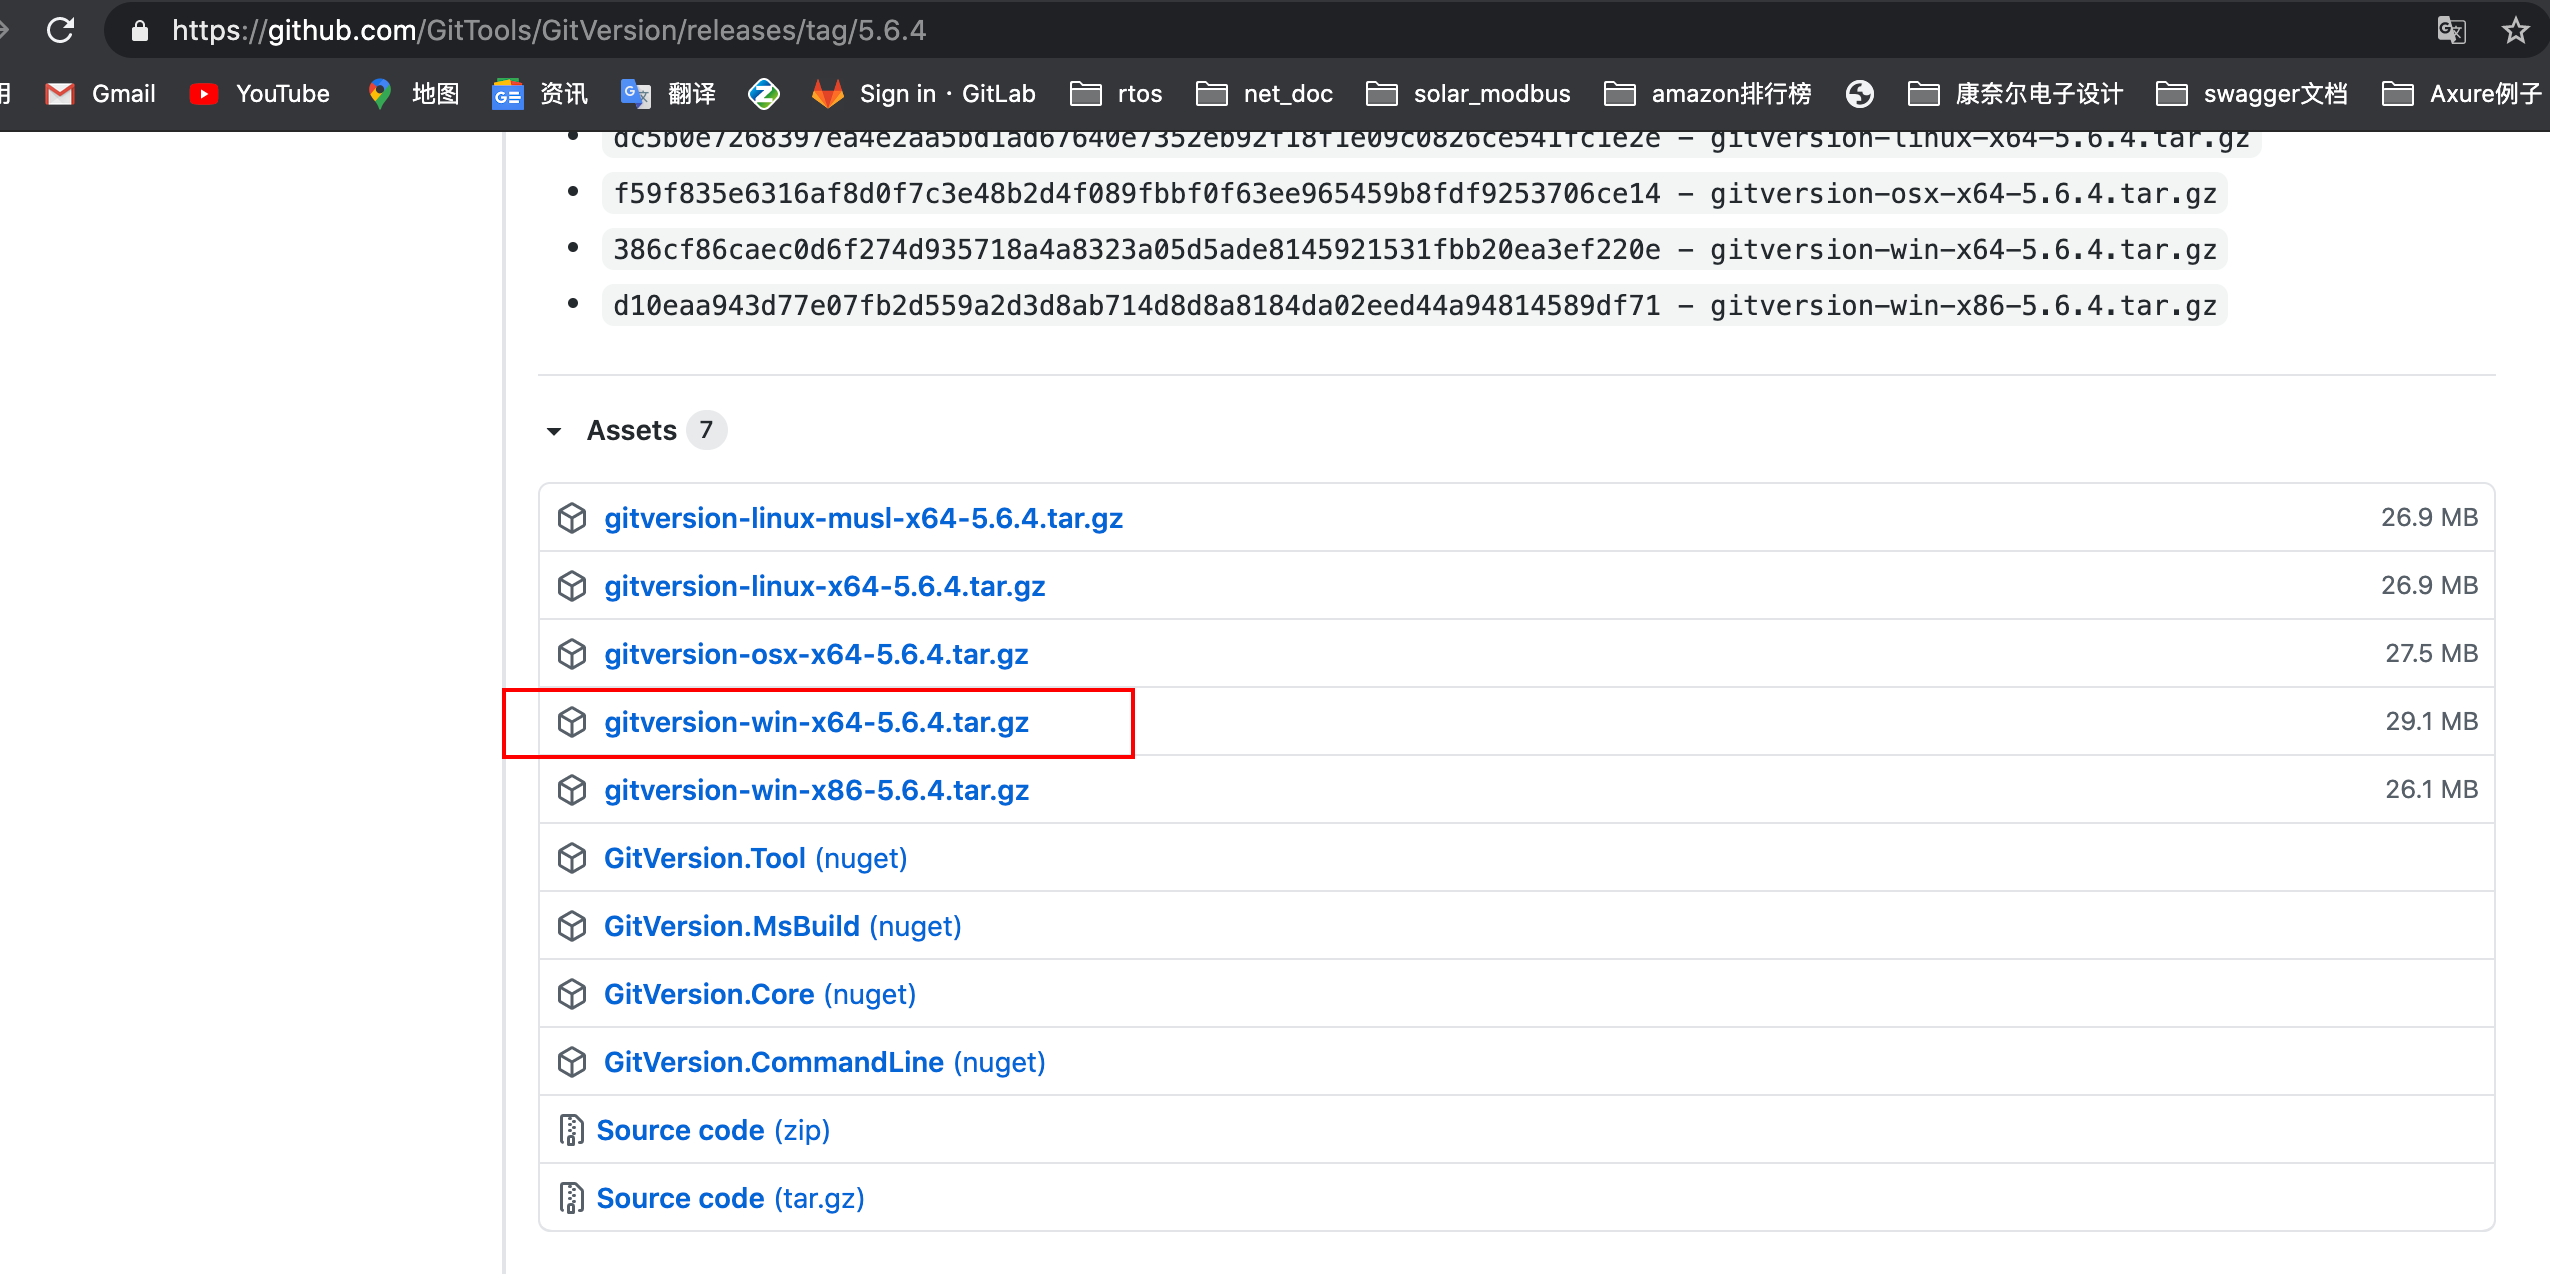
Task: Click the lock icon in address bar
Action: pos(140,31)
